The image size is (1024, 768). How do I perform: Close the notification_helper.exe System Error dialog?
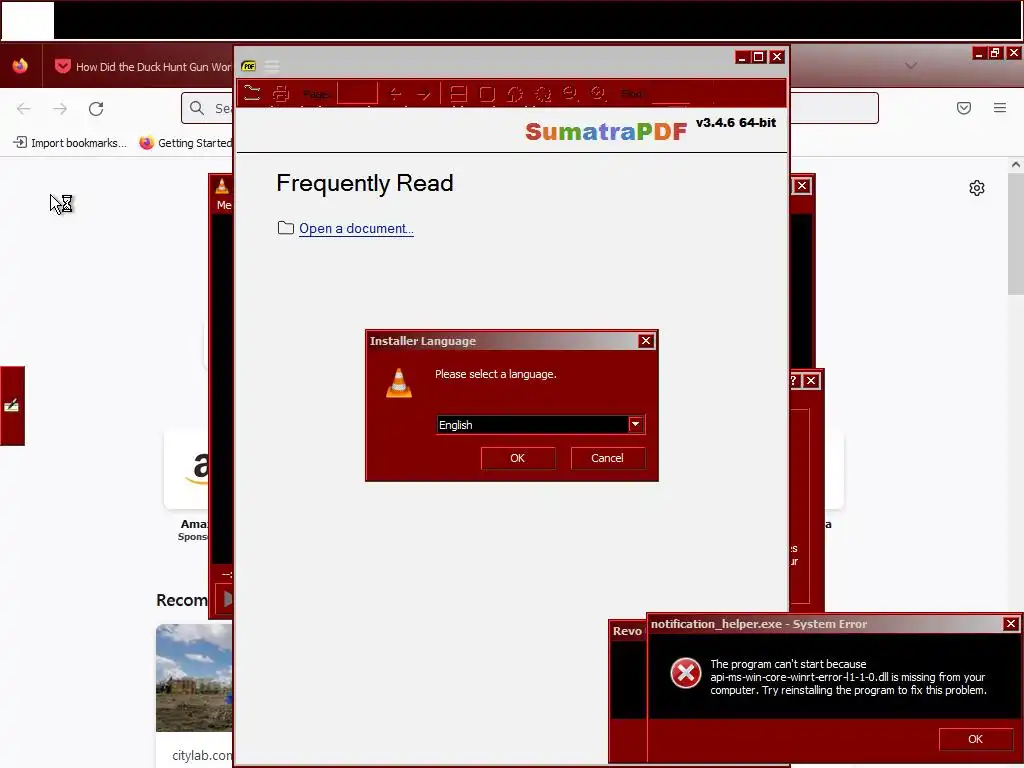[1011, 624]
